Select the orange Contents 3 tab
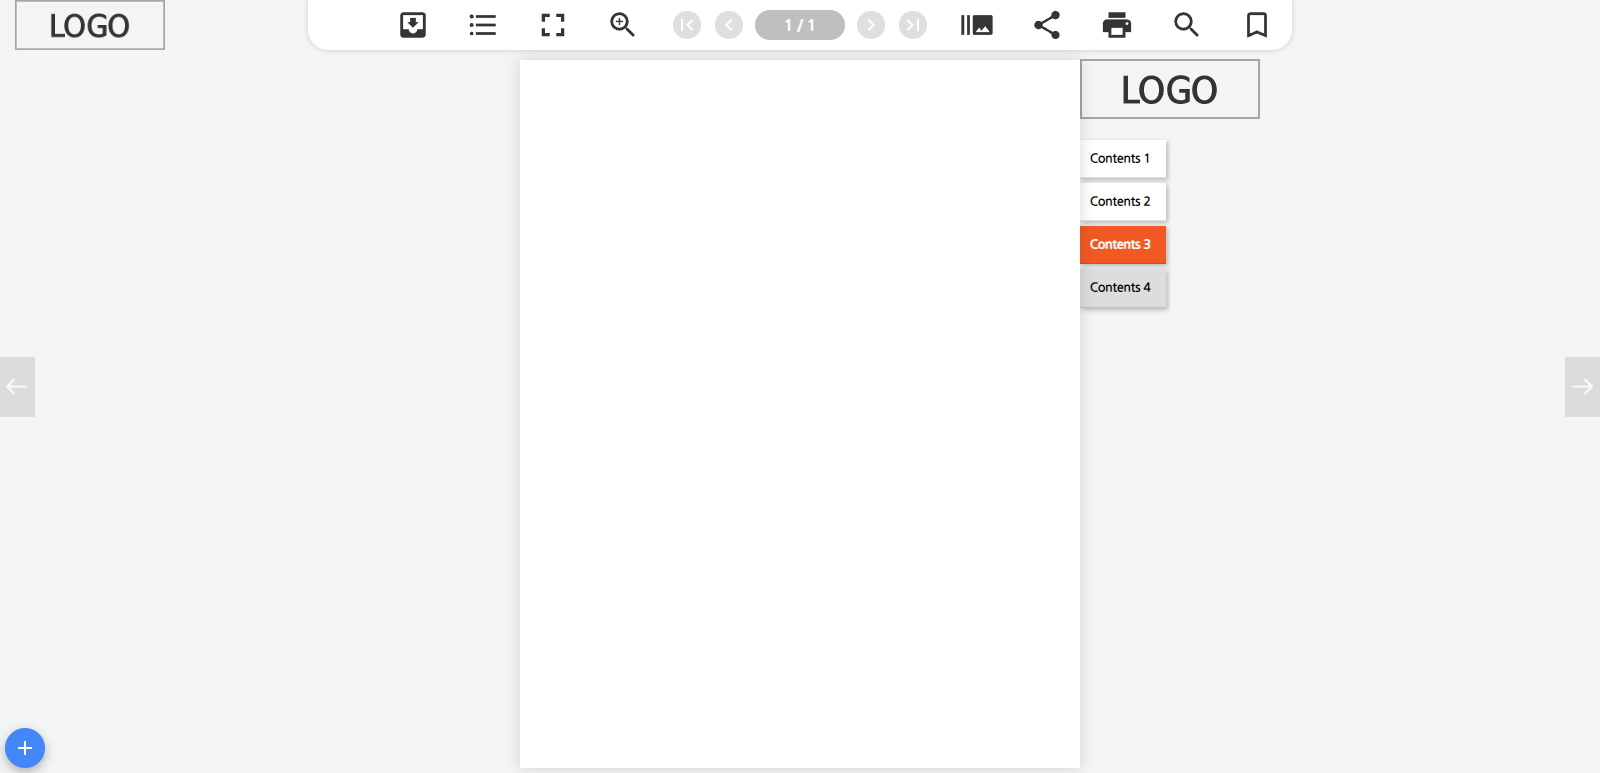The image size is (1600, 773). click(x=1122, y=245)
